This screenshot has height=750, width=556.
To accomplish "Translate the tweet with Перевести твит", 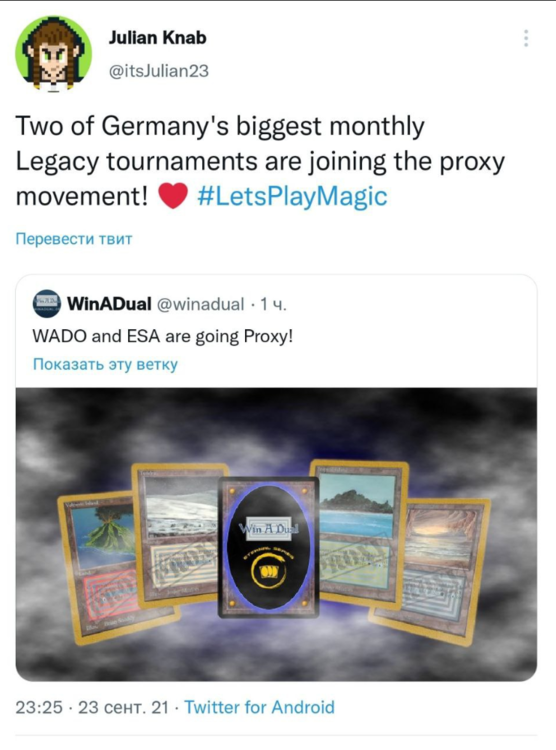I will 74,239.
